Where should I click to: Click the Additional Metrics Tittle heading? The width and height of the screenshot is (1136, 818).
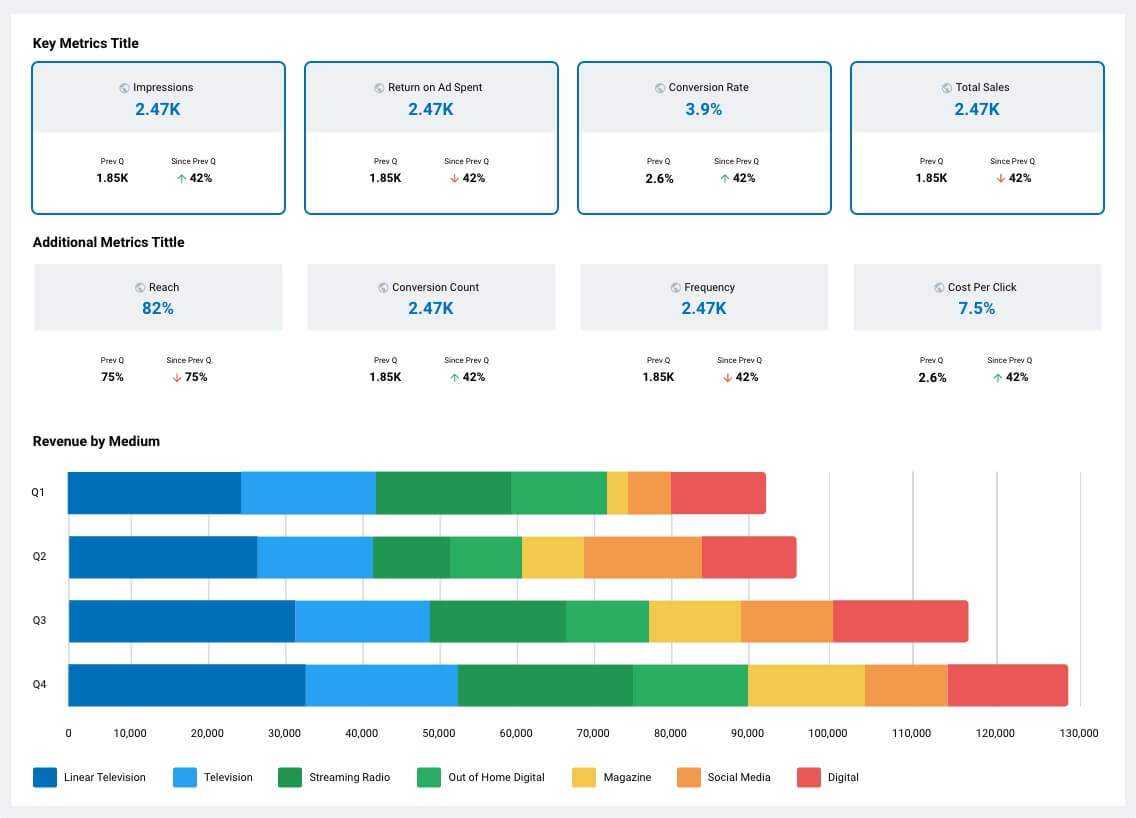coord(109,243)
